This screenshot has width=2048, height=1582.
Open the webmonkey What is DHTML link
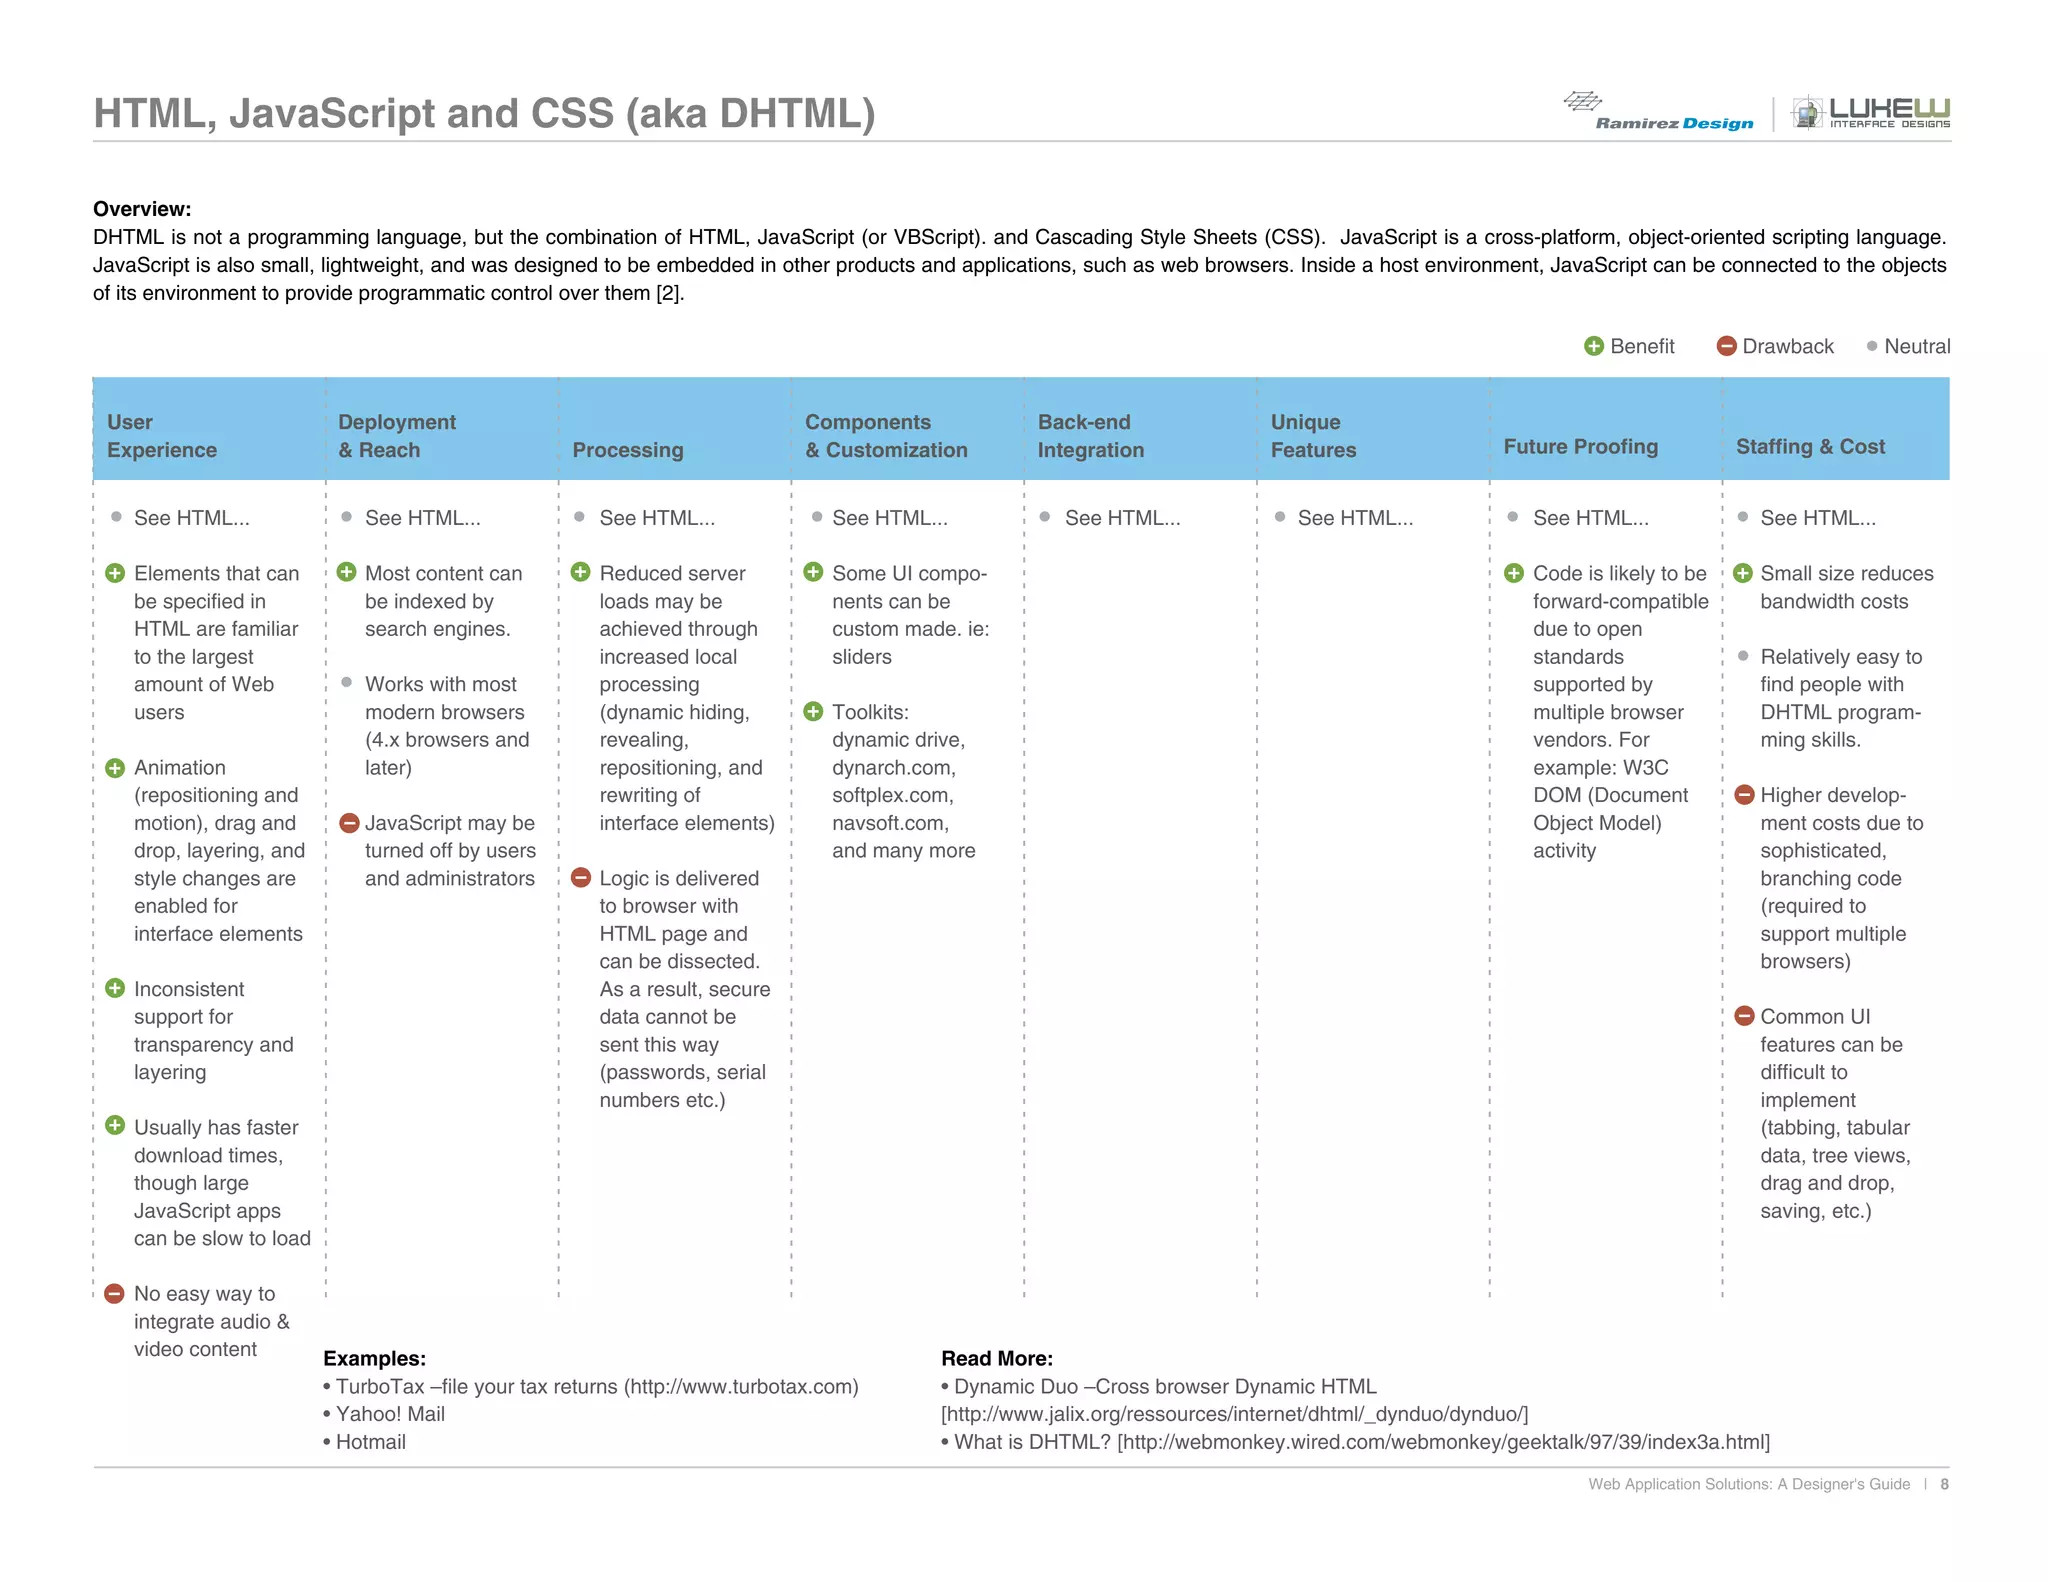tap(1443, 1442)
